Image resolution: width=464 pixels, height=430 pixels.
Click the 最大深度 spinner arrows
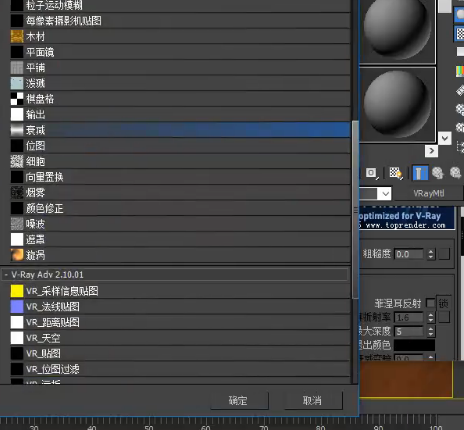[431, 331]
